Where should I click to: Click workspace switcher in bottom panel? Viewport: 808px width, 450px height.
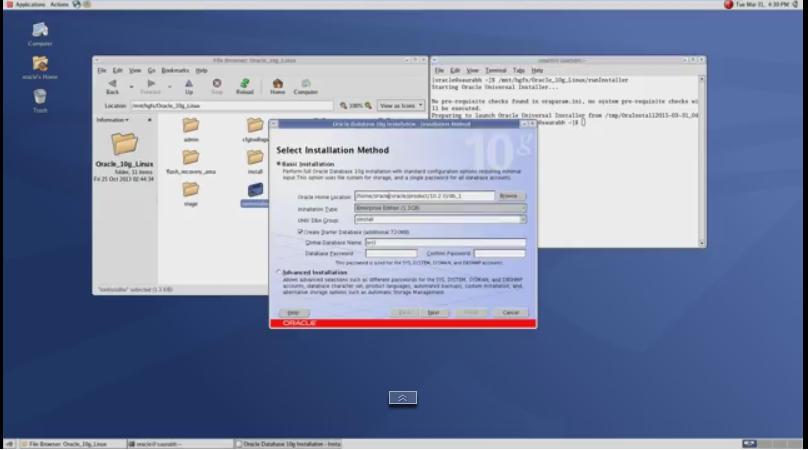click(771, 444)
